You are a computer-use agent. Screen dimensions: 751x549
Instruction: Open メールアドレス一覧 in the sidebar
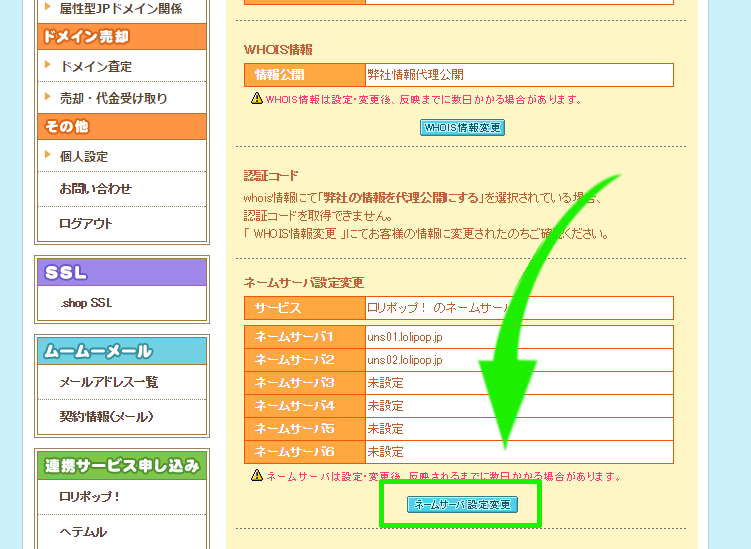[108, 382]
